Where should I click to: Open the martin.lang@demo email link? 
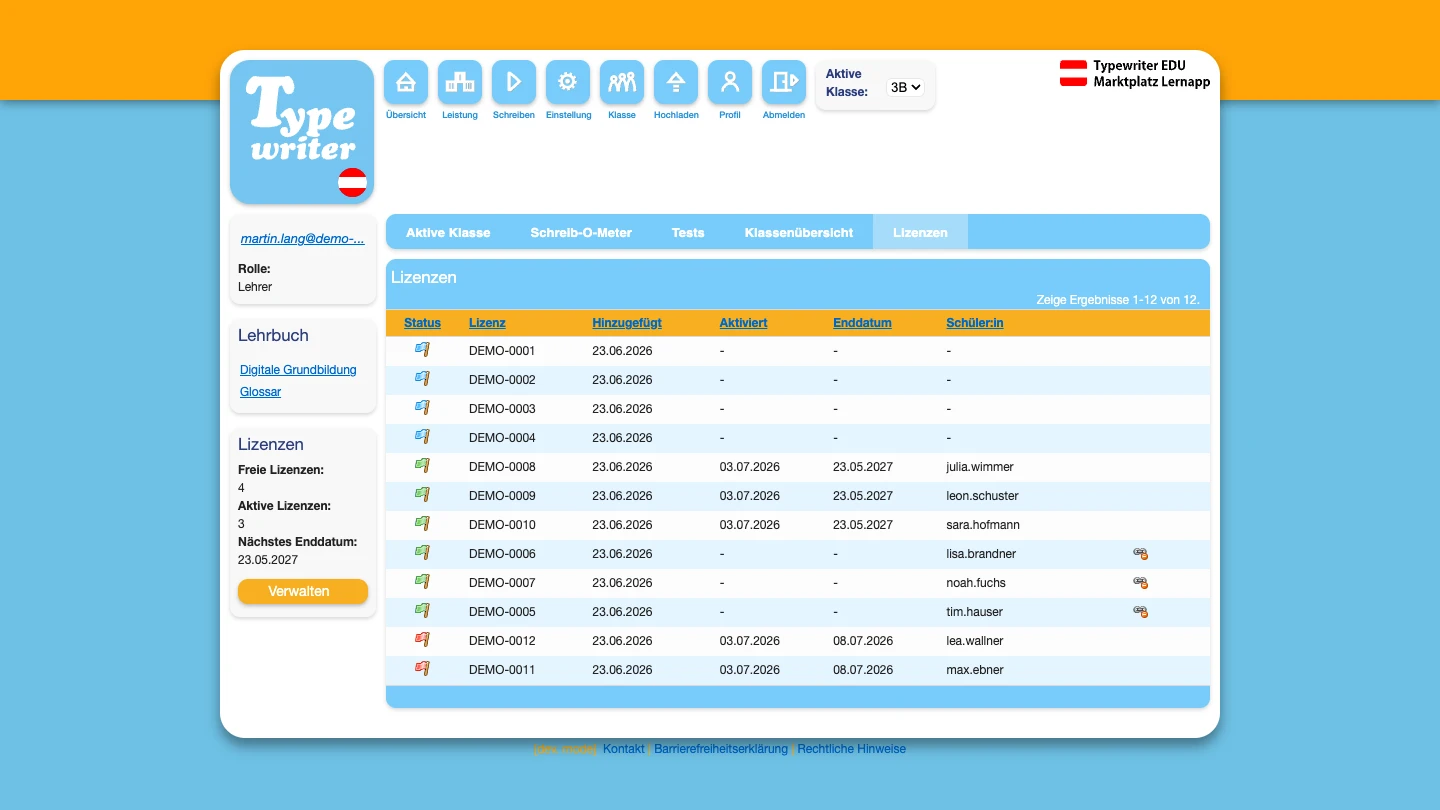[303, 239]
